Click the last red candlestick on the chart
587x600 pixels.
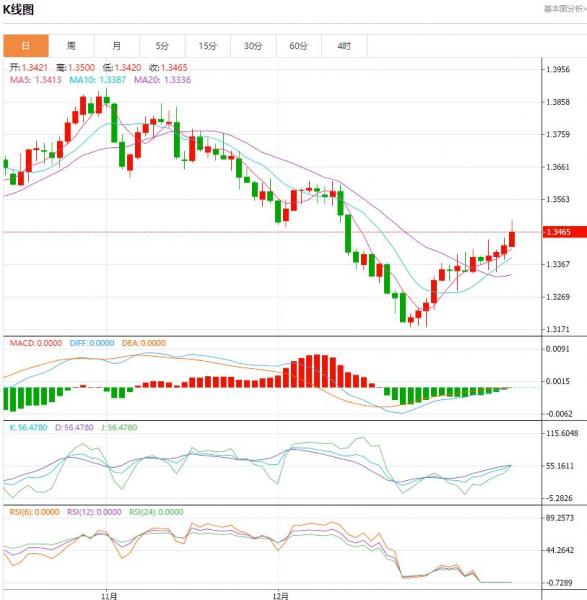click(x=512, y=239)
